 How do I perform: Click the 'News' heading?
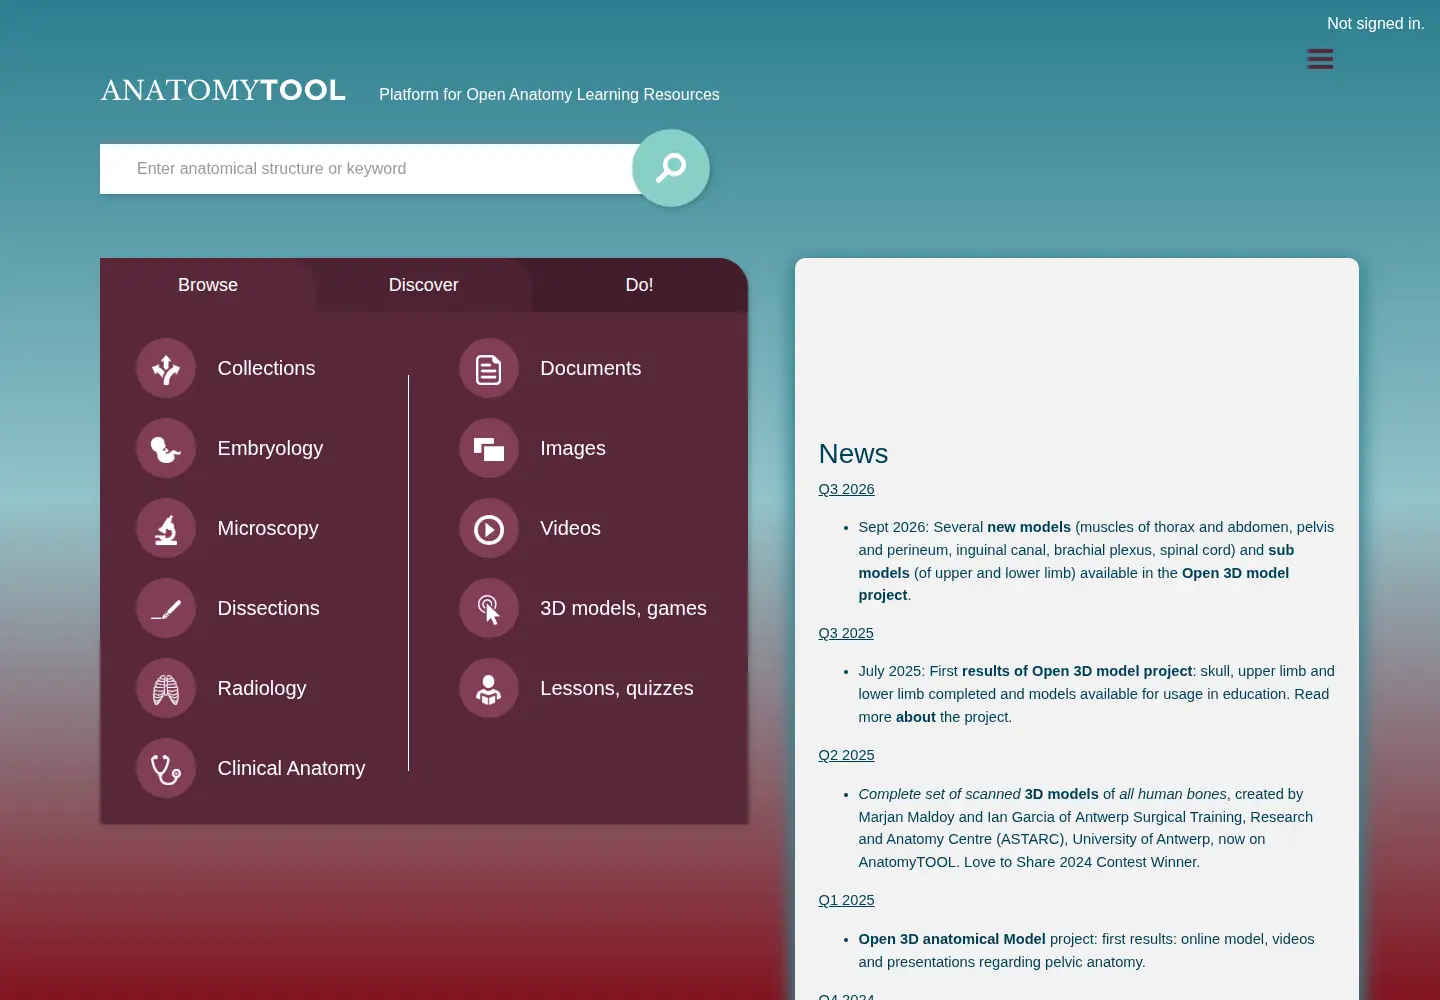click(853, 454)
